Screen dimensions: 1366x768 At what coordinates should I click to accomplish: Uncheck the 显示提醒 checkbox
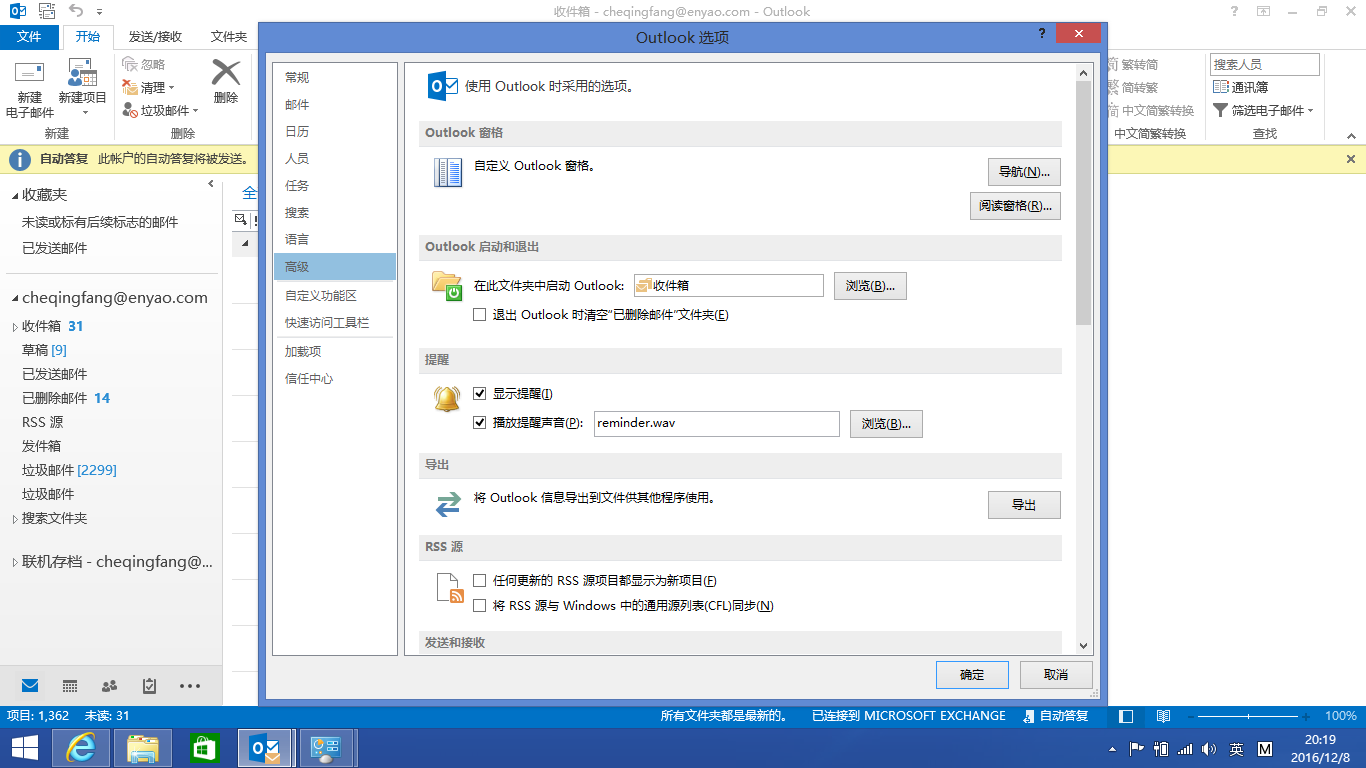click(x=480, y=394)
